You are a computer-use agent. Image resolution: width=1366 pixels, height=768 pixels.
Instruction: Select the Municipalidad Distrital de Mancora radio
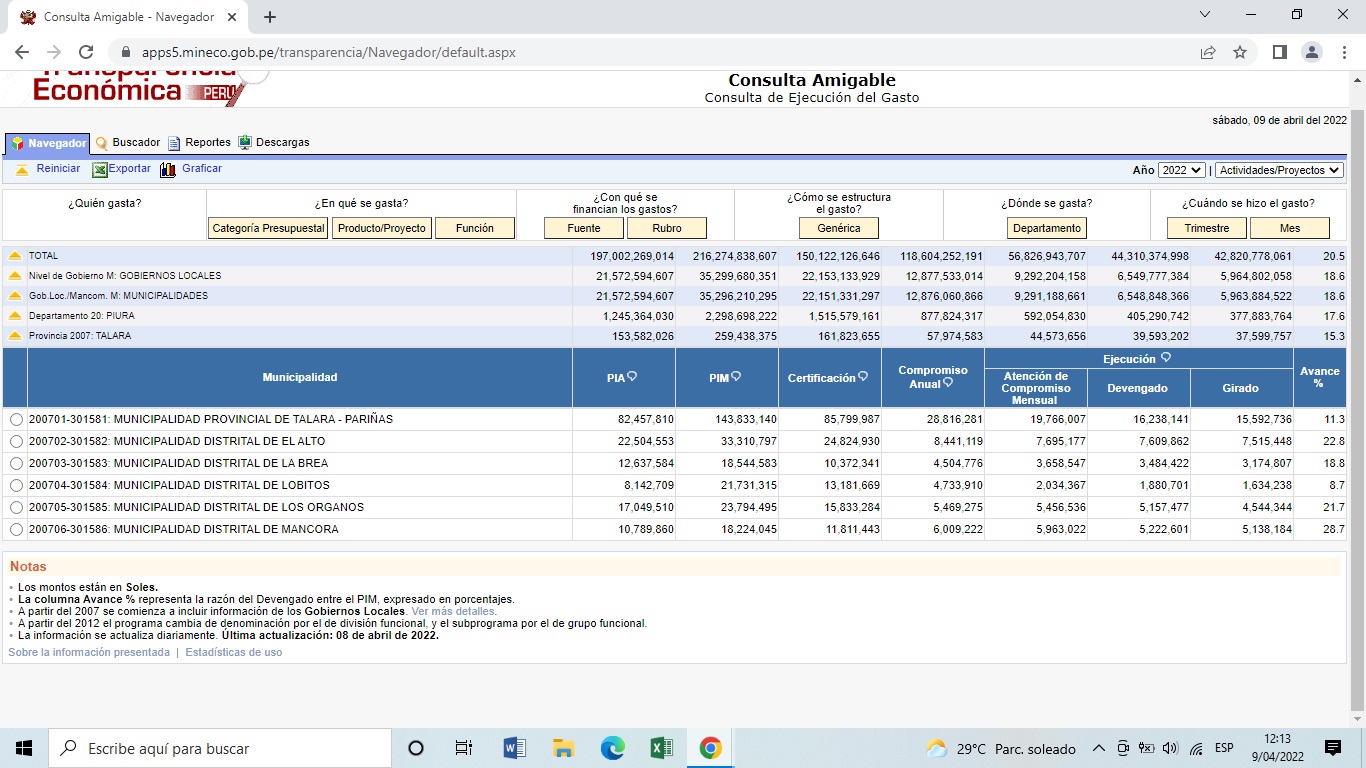point(16,530)
